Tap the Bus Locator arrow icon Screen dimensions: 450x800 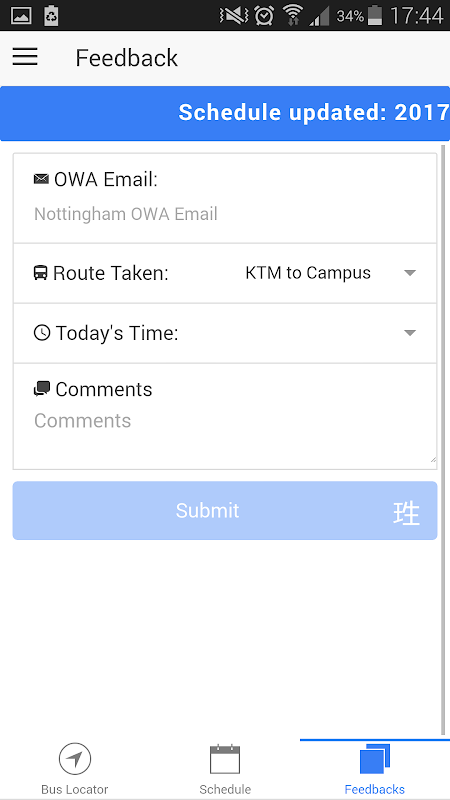[x=75, y=759]
